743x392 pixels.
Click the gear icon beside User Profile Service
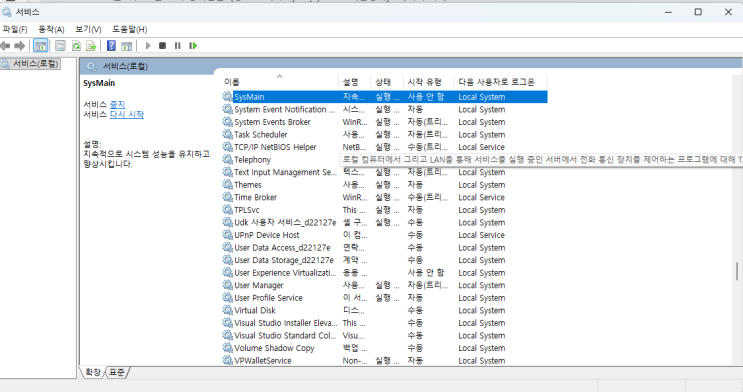click(227, 298)
